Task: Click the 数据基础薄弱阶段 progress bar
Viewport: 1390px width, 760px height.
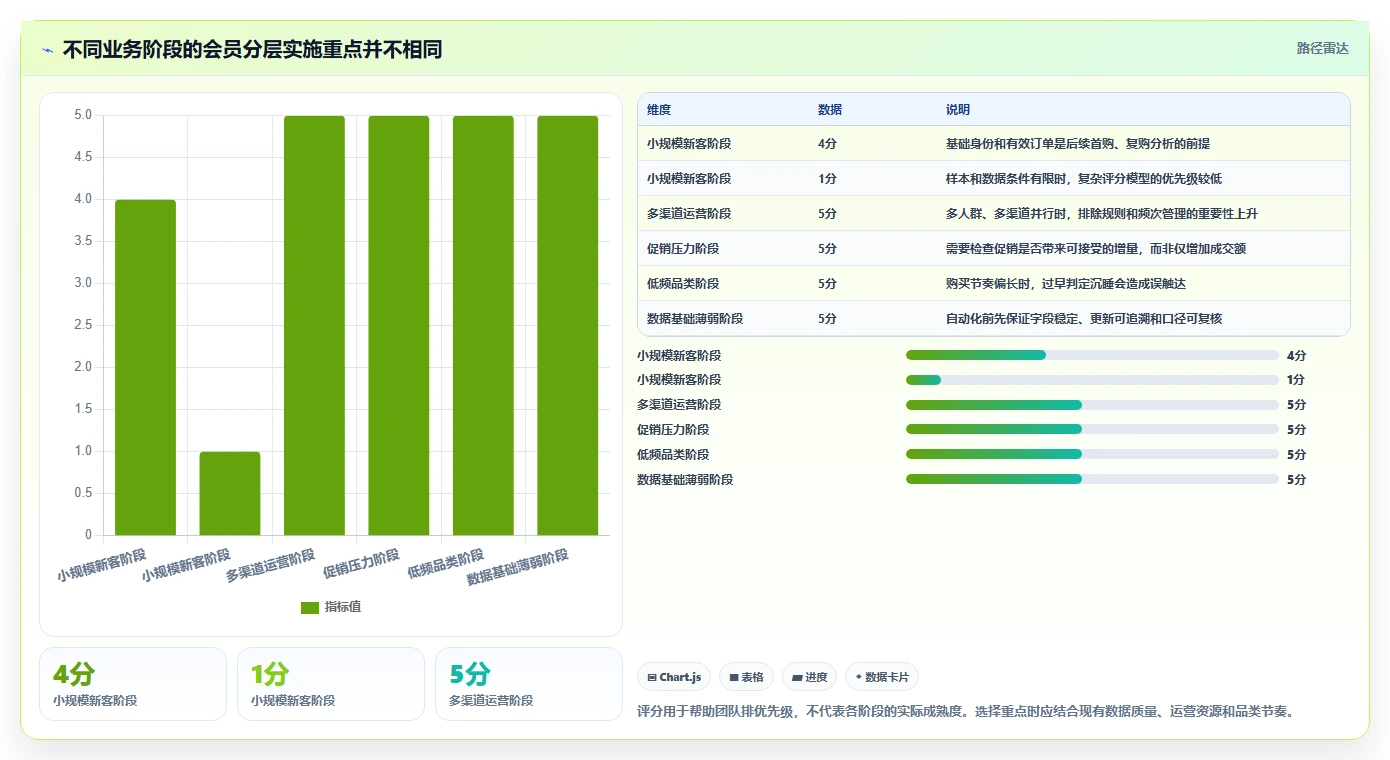Action: tap(1092, 480)
